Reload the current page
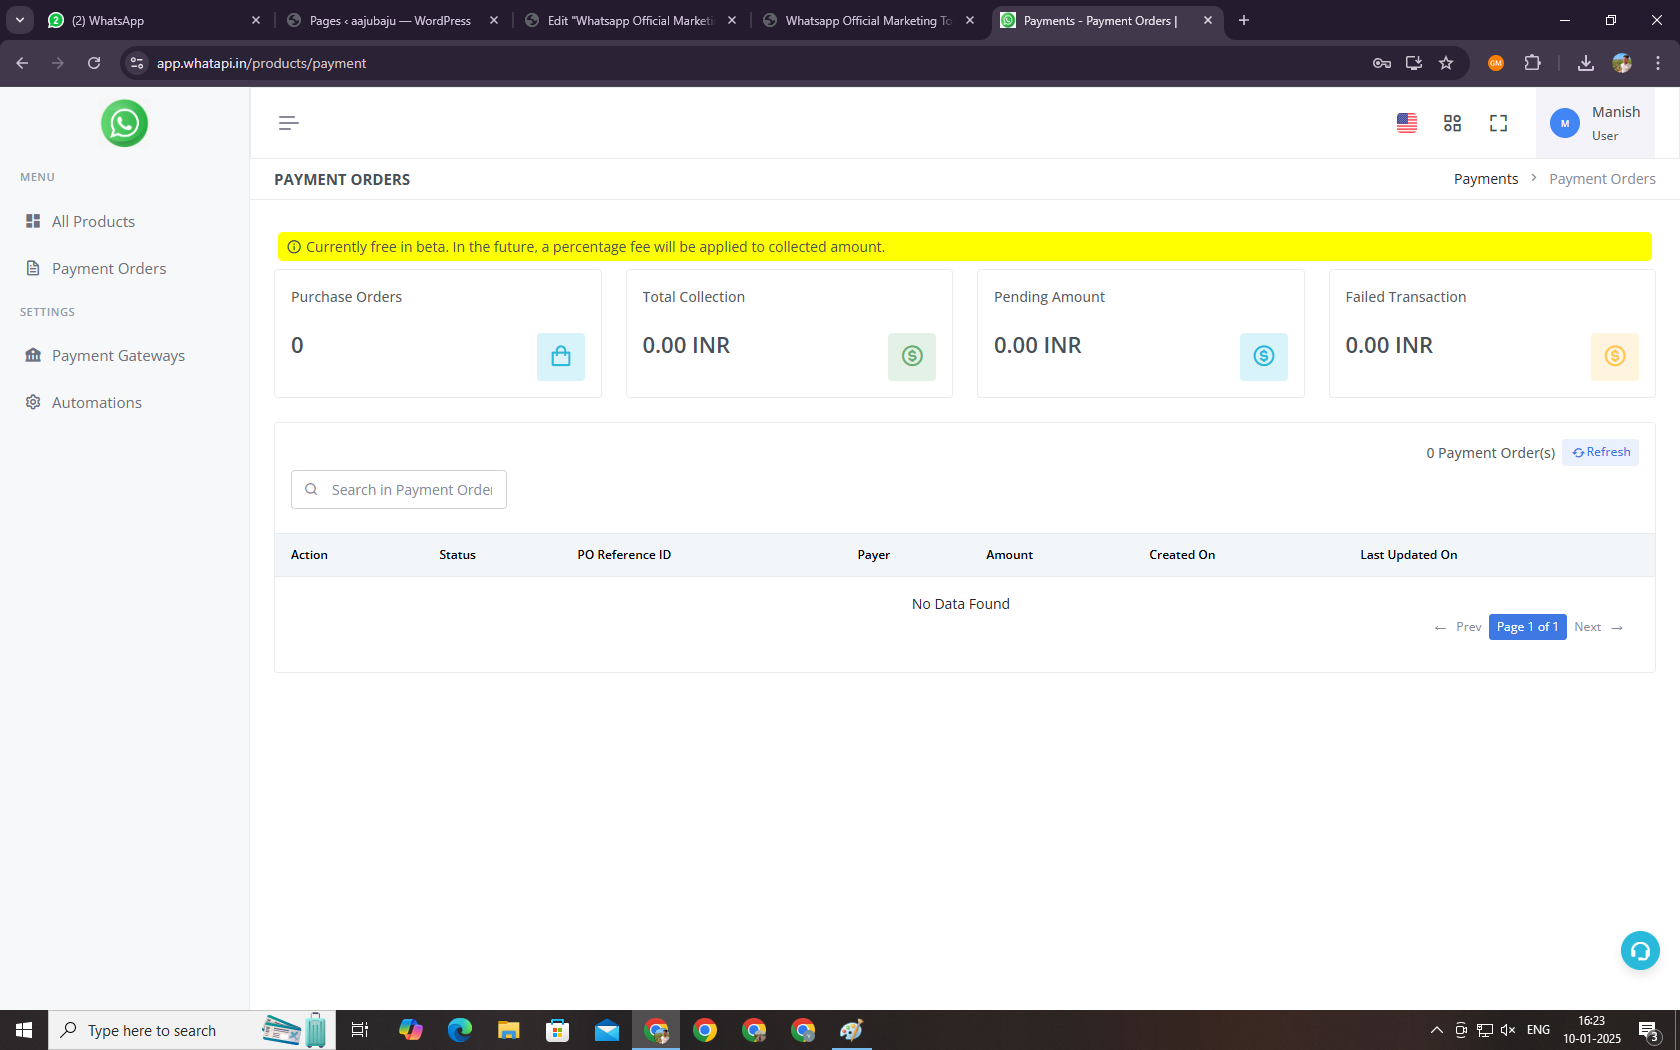The width and height of the screenshot is (1680, 1050). [x=94, y=63]
